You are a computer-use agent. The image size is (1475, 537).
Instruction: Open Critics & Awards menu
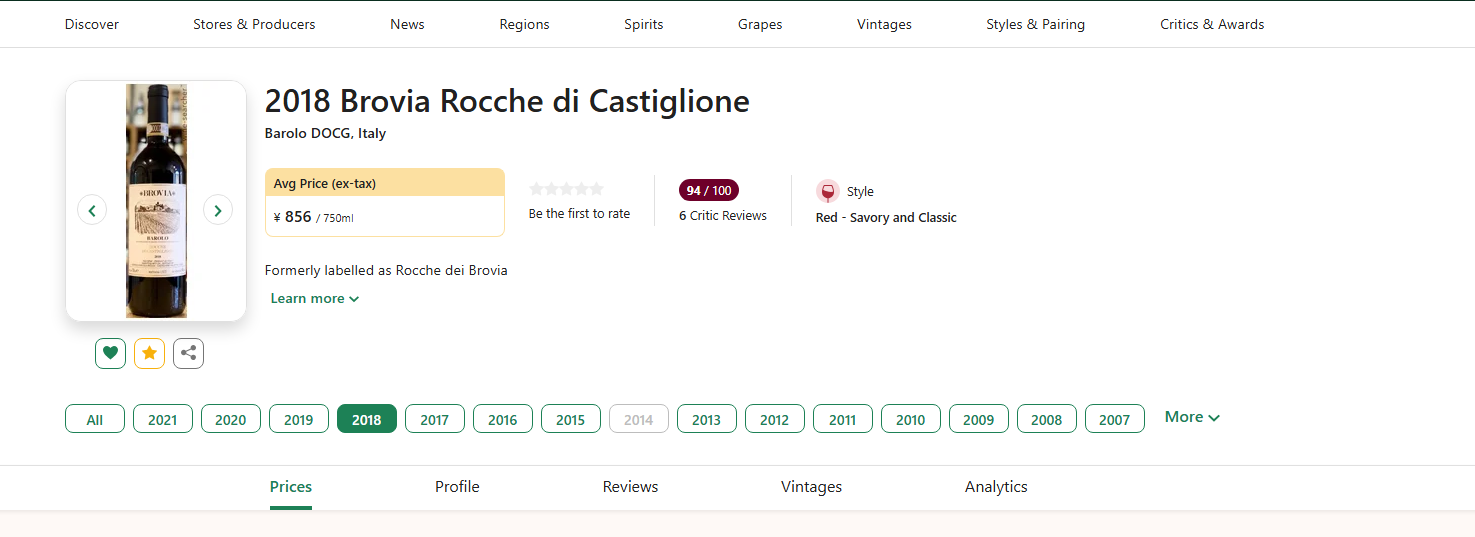(x=1212, y=24)
